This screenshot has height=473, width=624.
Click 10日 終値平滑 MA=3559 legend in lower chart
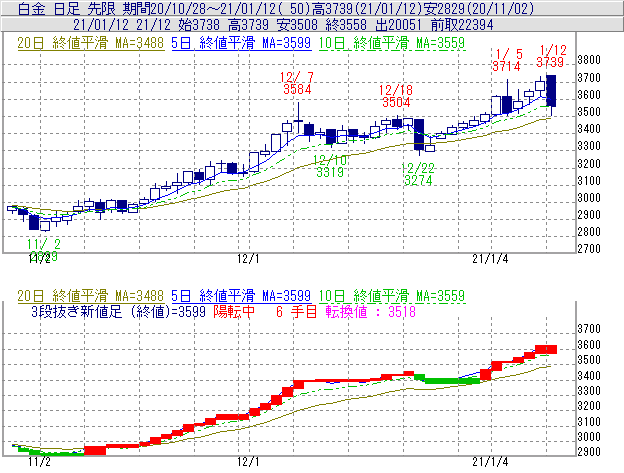click(x=392, y=296)
